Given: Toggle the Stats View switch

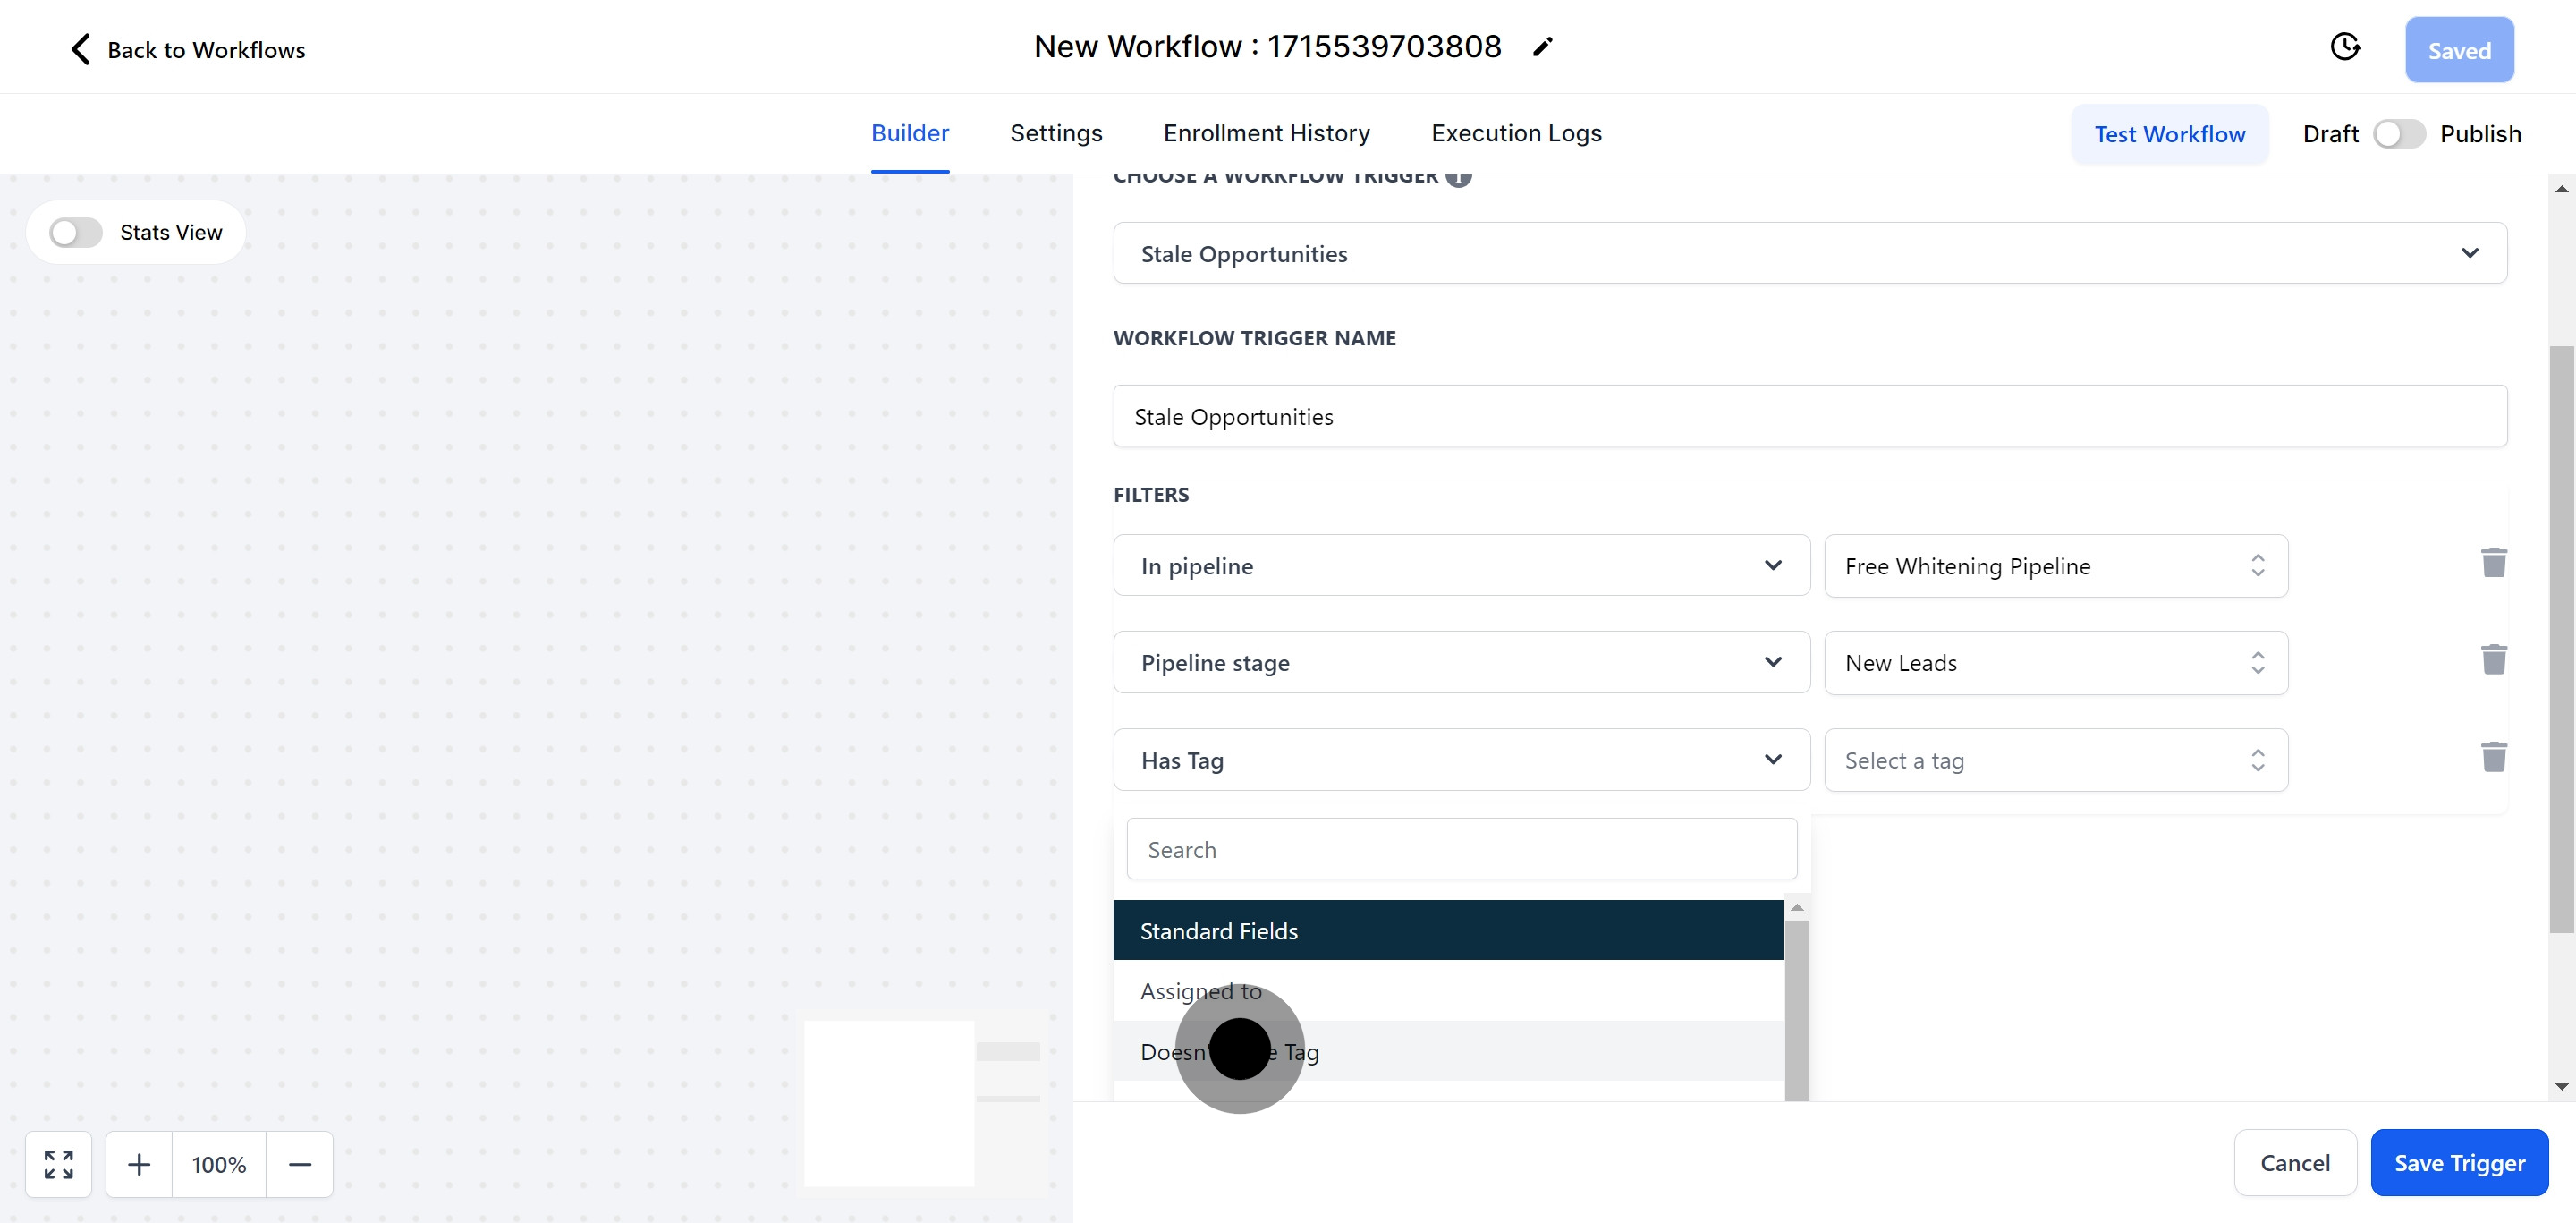Looking at the screenshot, I should 76,233.
